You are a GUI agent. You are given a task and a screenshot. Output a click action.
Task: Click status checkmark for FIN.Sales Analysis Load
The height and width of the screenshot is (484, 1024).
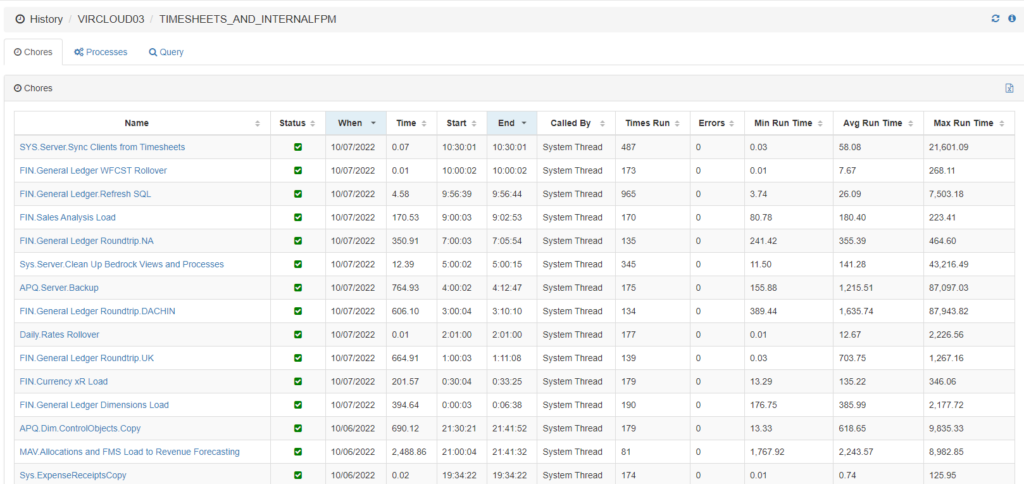298,217
